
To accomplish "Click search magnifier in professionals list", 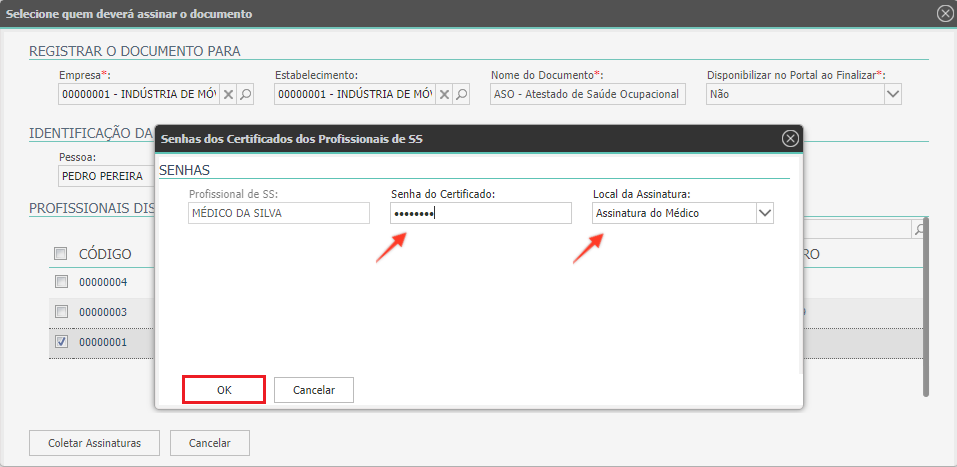I will (x=917, y=230).
